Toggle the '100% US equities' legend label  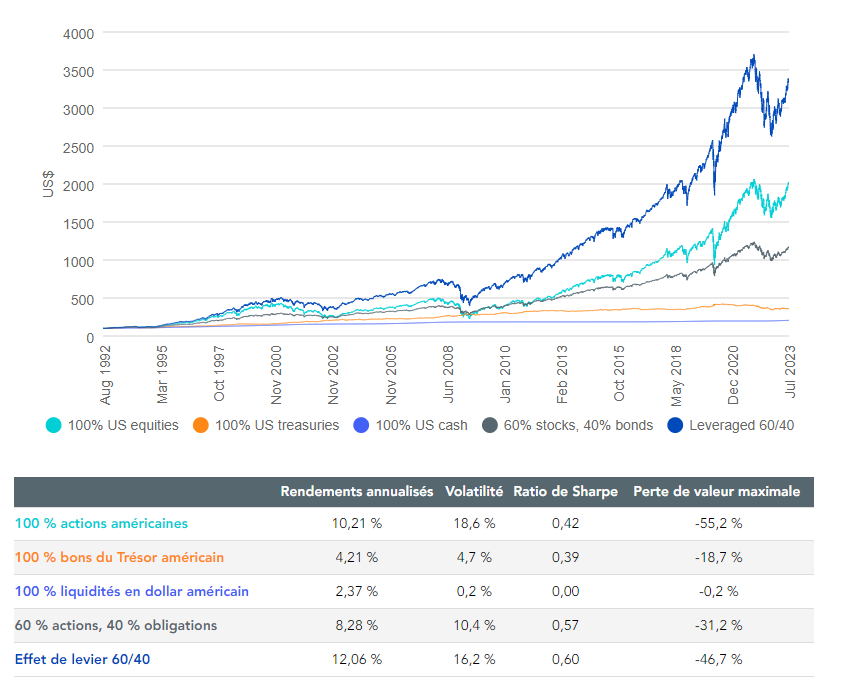[x=123, y=425]
